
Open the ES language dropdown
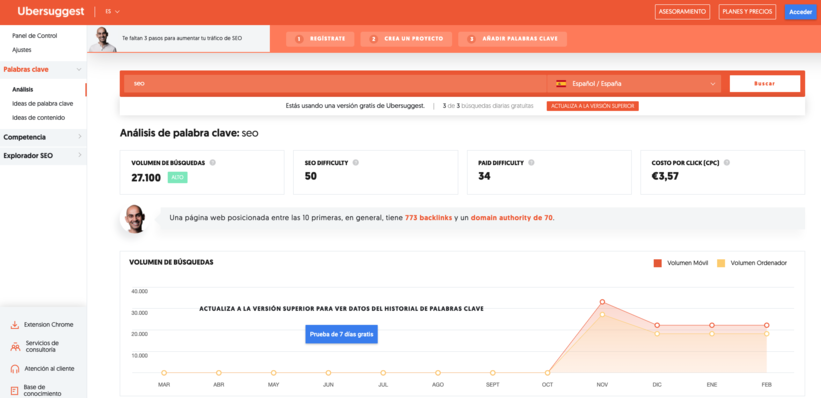pos(112,12)
